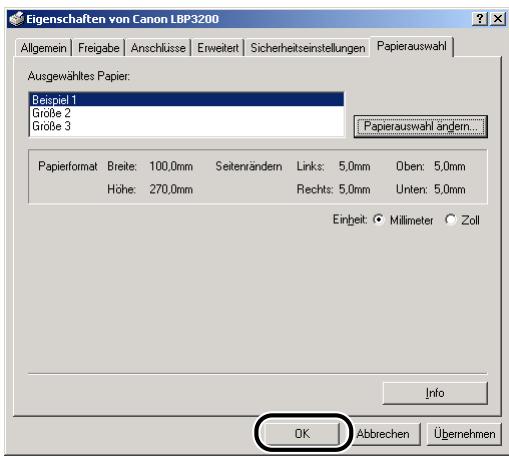Switch to the Freigabe tab
This screenshot has height=456, width=509.
click(98, 48)
